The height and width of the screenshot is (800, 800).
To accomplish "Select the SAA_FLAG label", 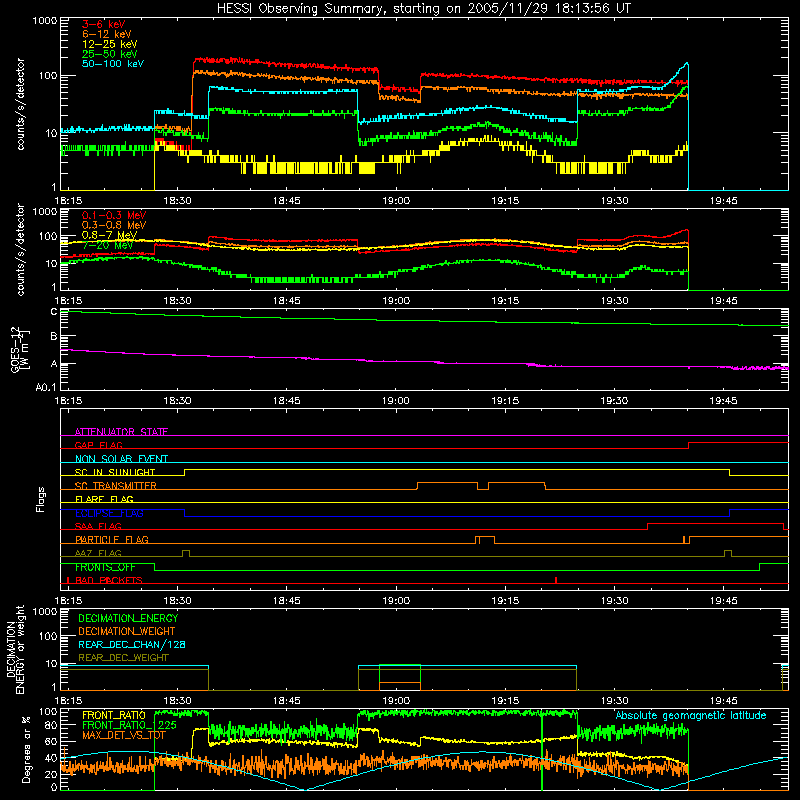I will click(x=98, y=526).
